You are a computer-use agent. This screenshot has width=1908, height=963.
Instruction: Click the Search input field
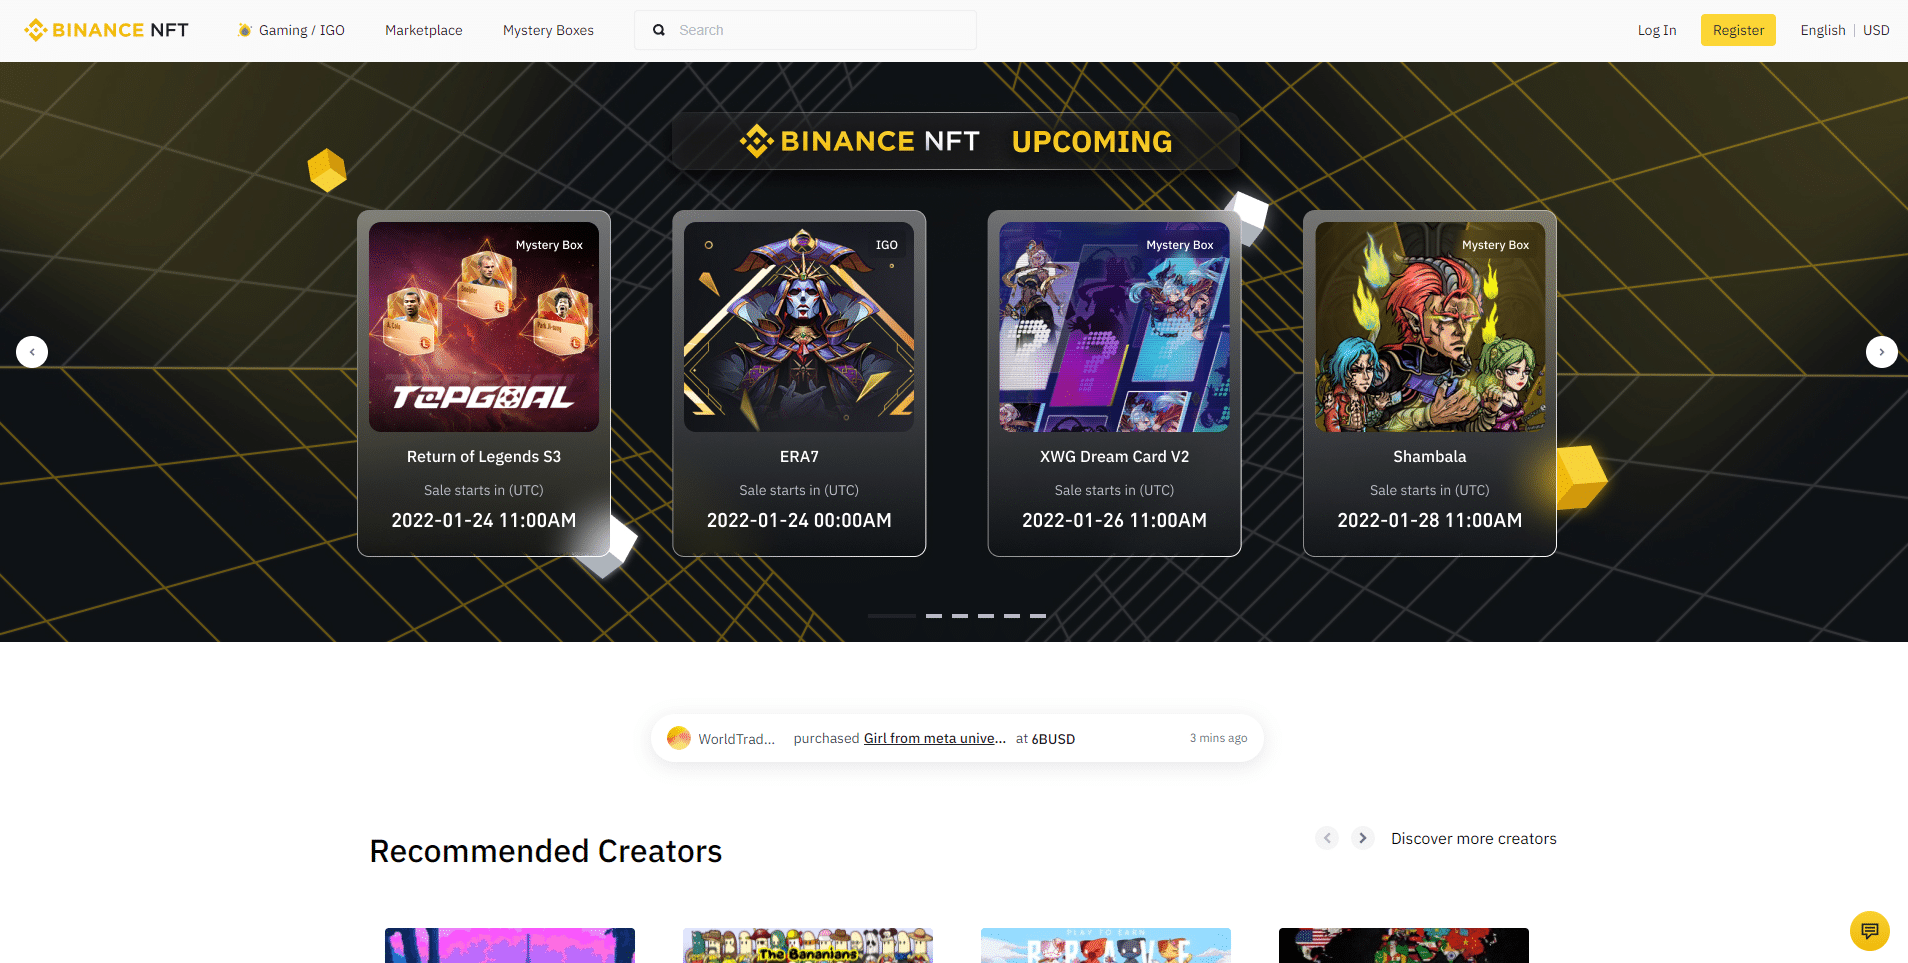(x=805, y=30)
